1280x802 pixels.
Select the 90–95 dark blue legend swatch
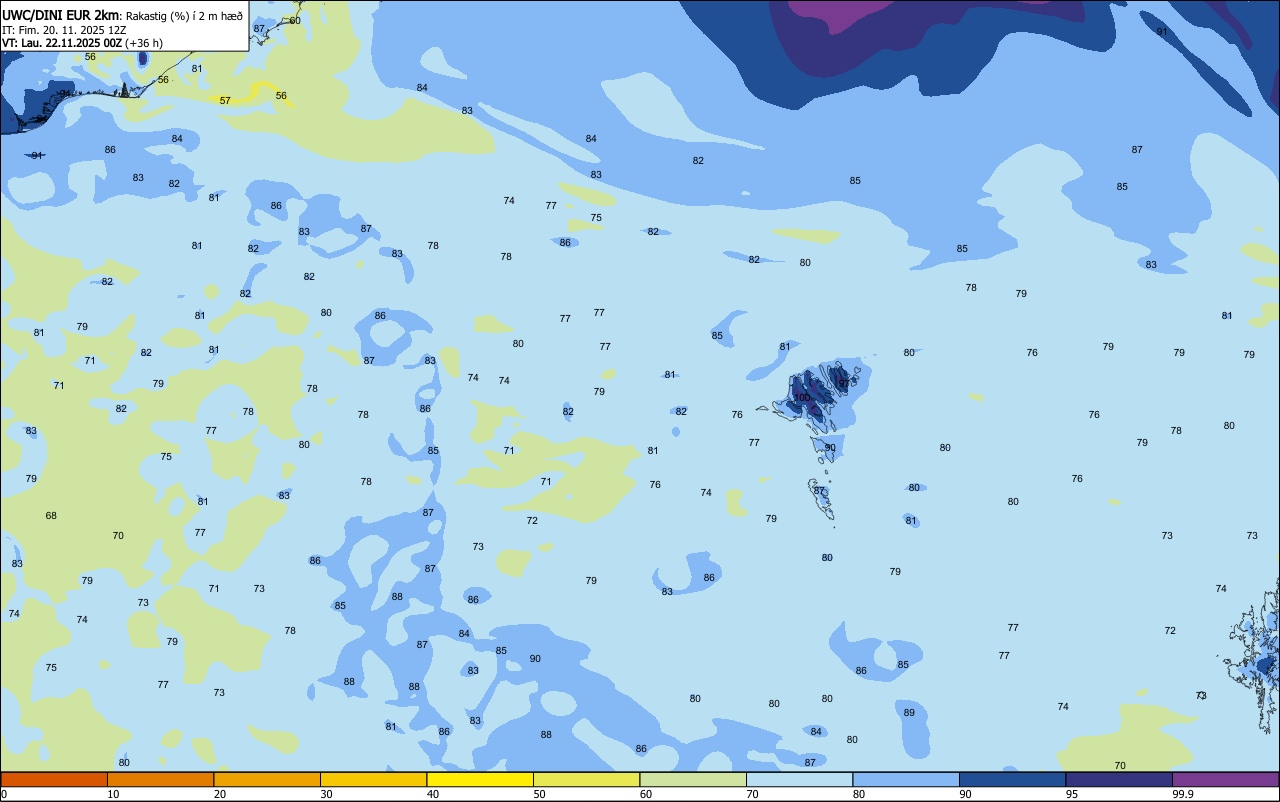coord(1012,779)
